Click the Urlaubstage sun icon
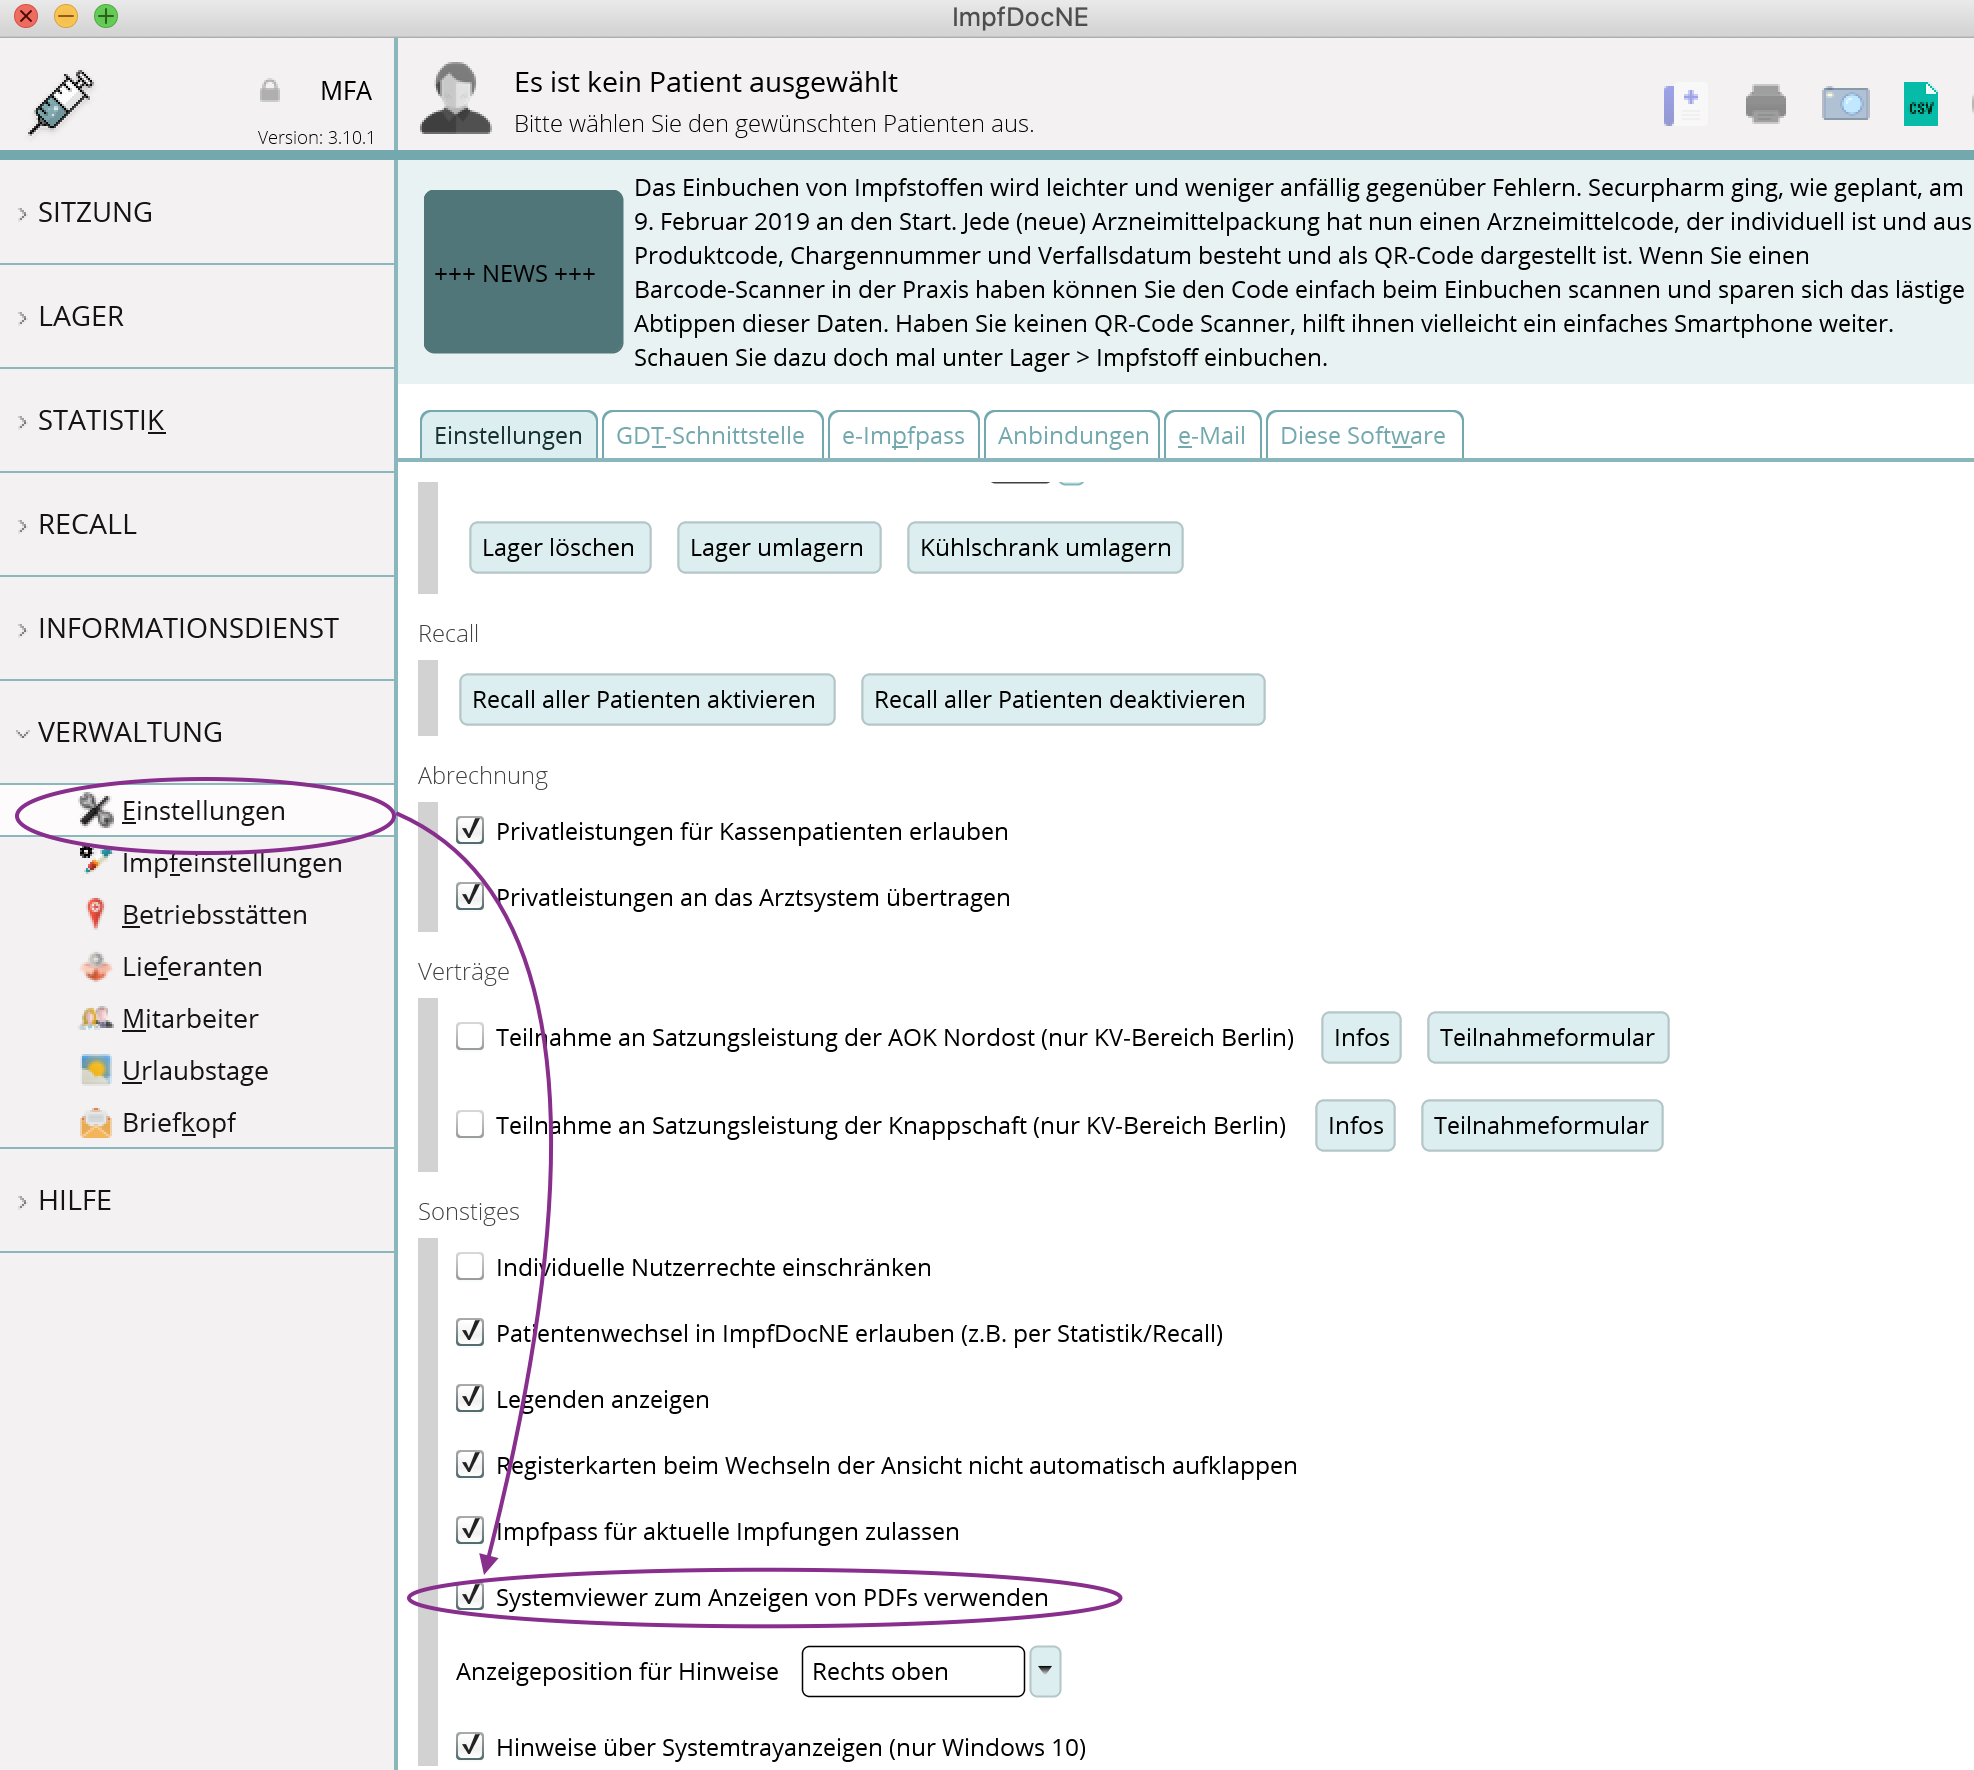 [95, 1069]
